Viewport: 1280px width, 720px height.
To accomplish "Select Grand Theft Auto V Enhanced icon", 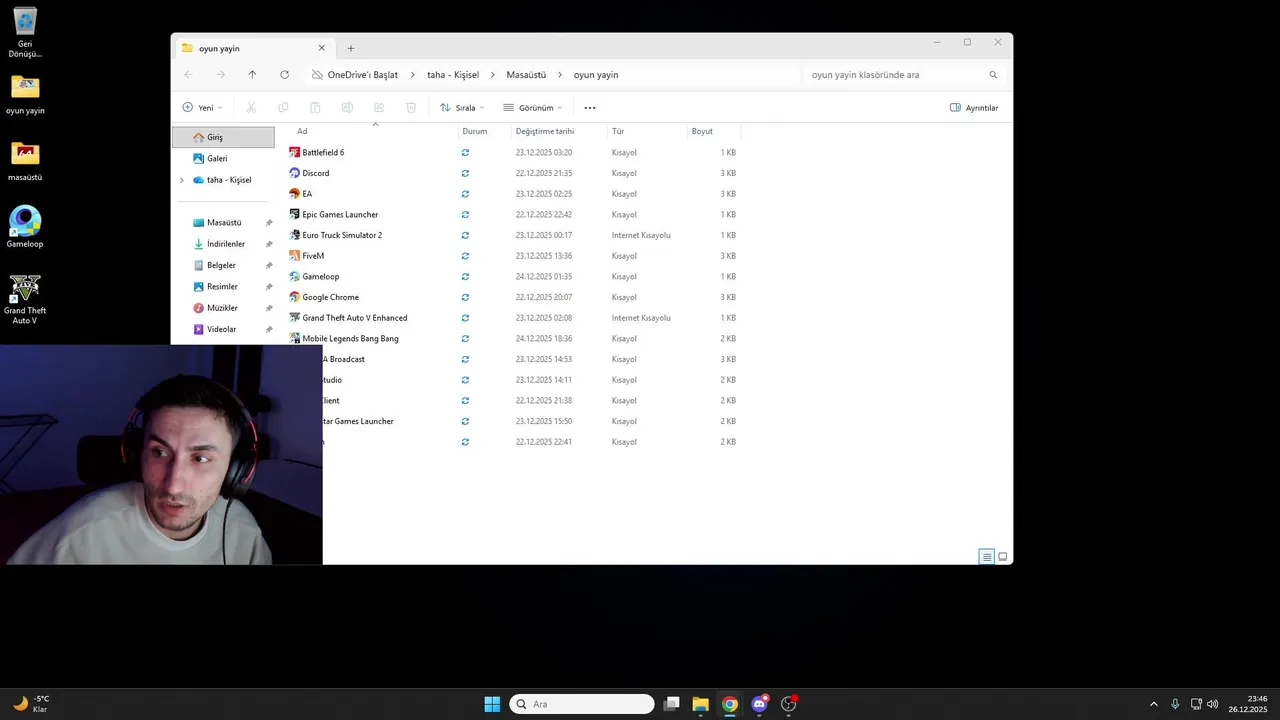I will 295,318.
